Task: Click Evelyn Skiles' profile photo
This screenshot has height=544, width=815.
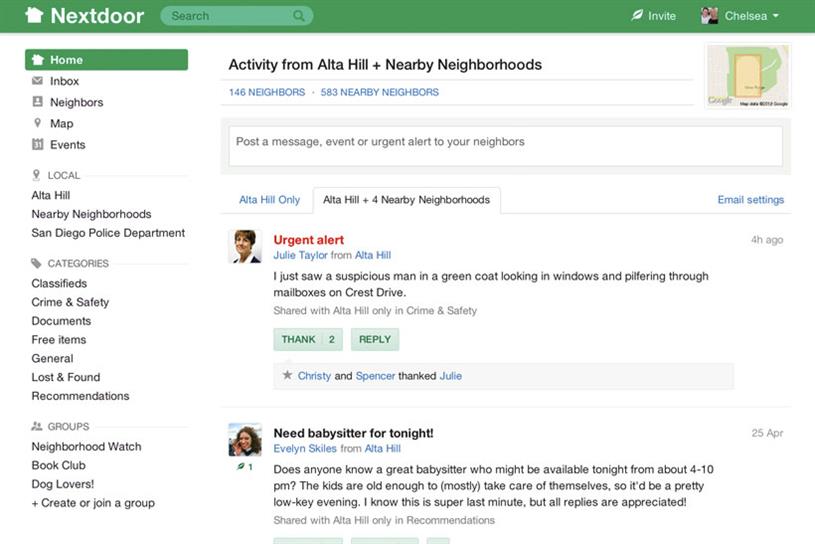Action: pyautogui.click(x=245, y=440)
